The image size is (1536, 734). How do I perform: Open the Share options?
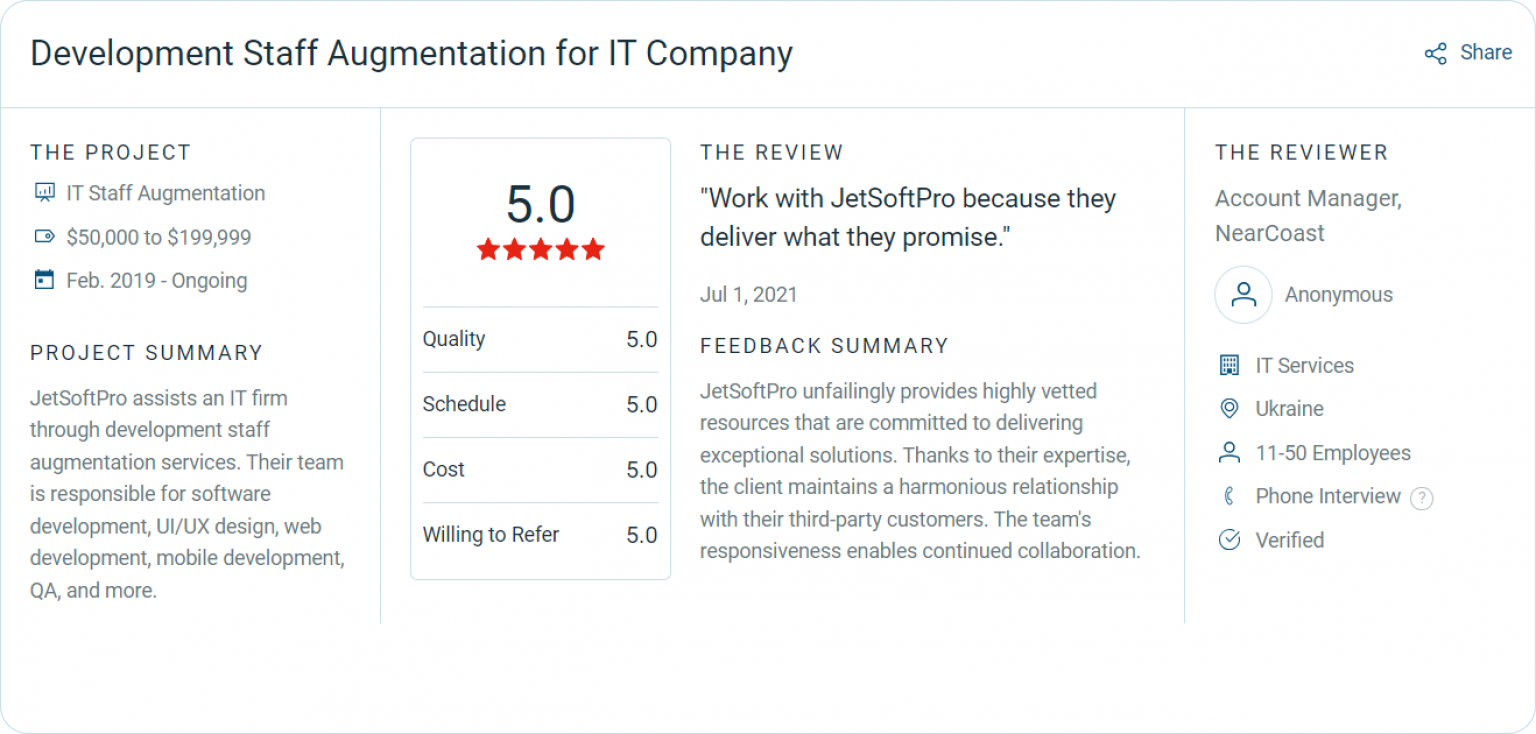coord(1468,52)
